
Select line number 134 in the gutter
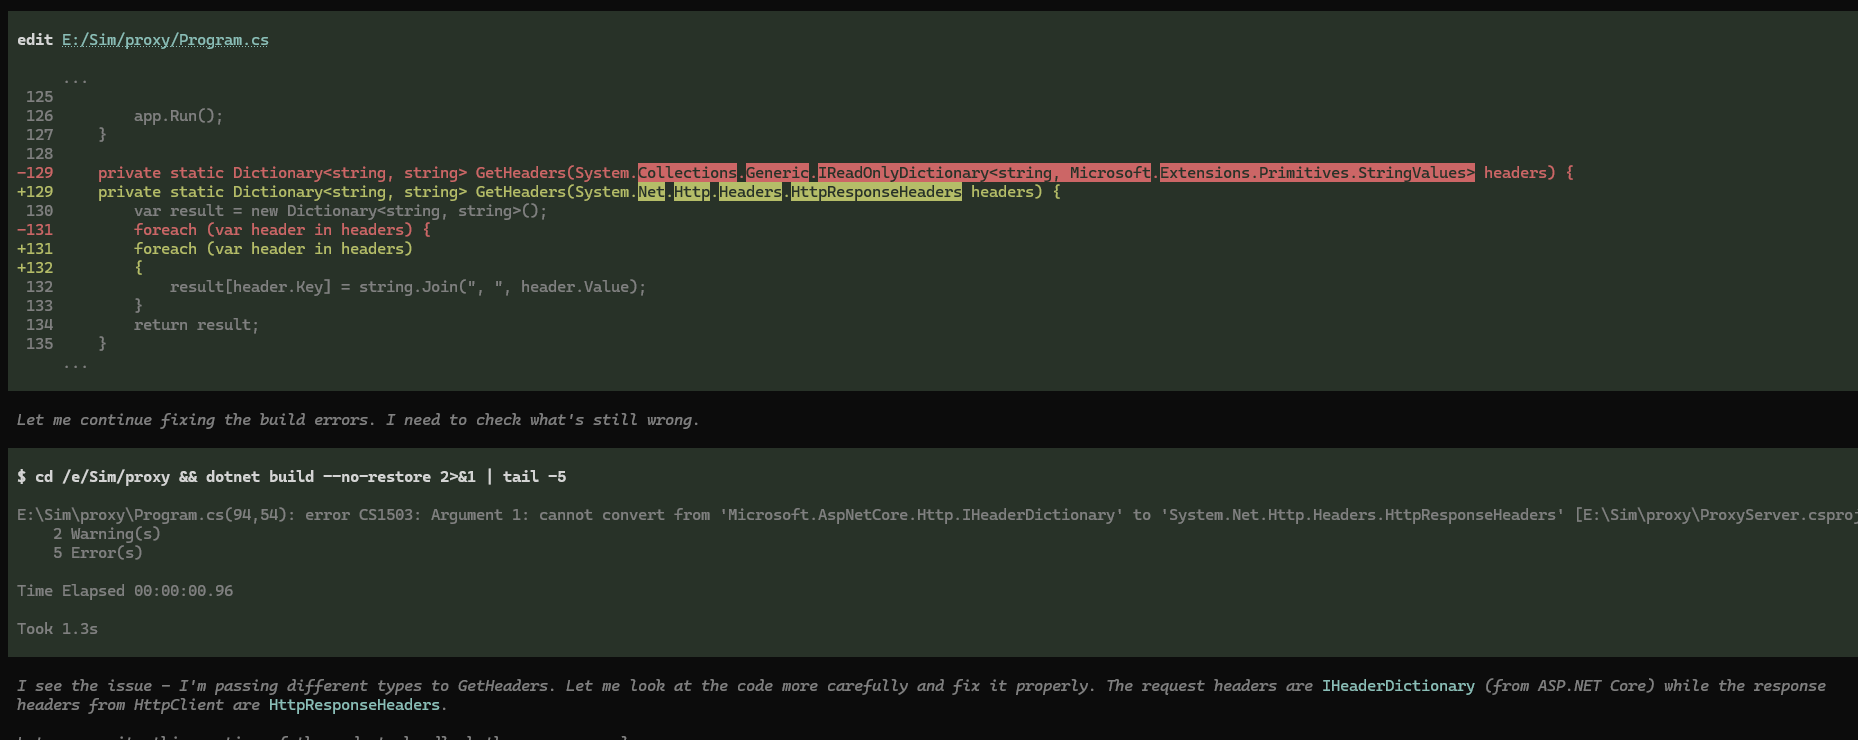click(40, 325)
